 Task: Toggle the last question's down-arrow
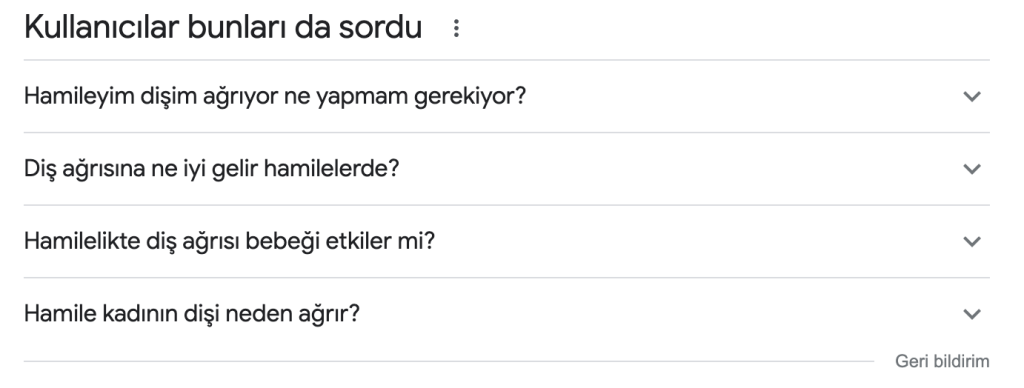tap(972, 314)
